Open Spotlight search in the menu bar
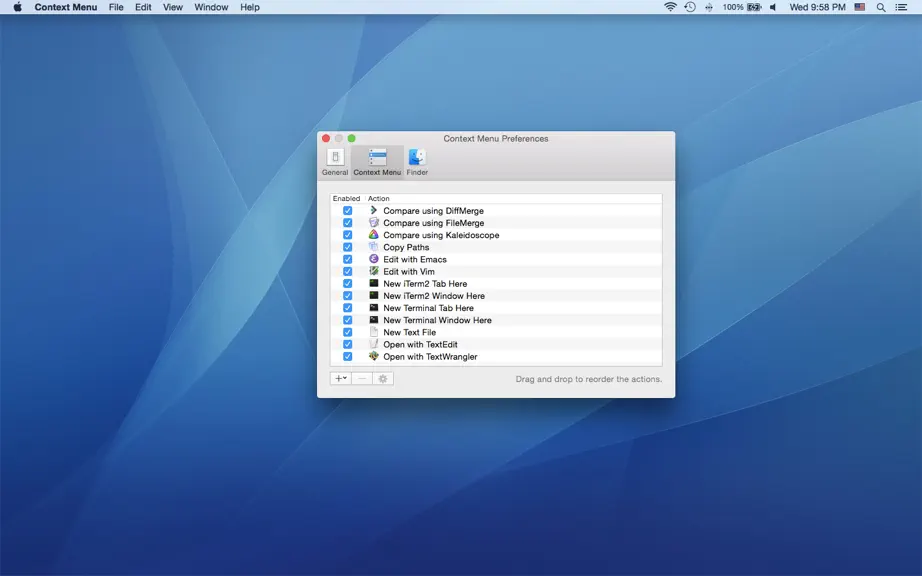Screen dimensions: 922x576 [881, 7]
